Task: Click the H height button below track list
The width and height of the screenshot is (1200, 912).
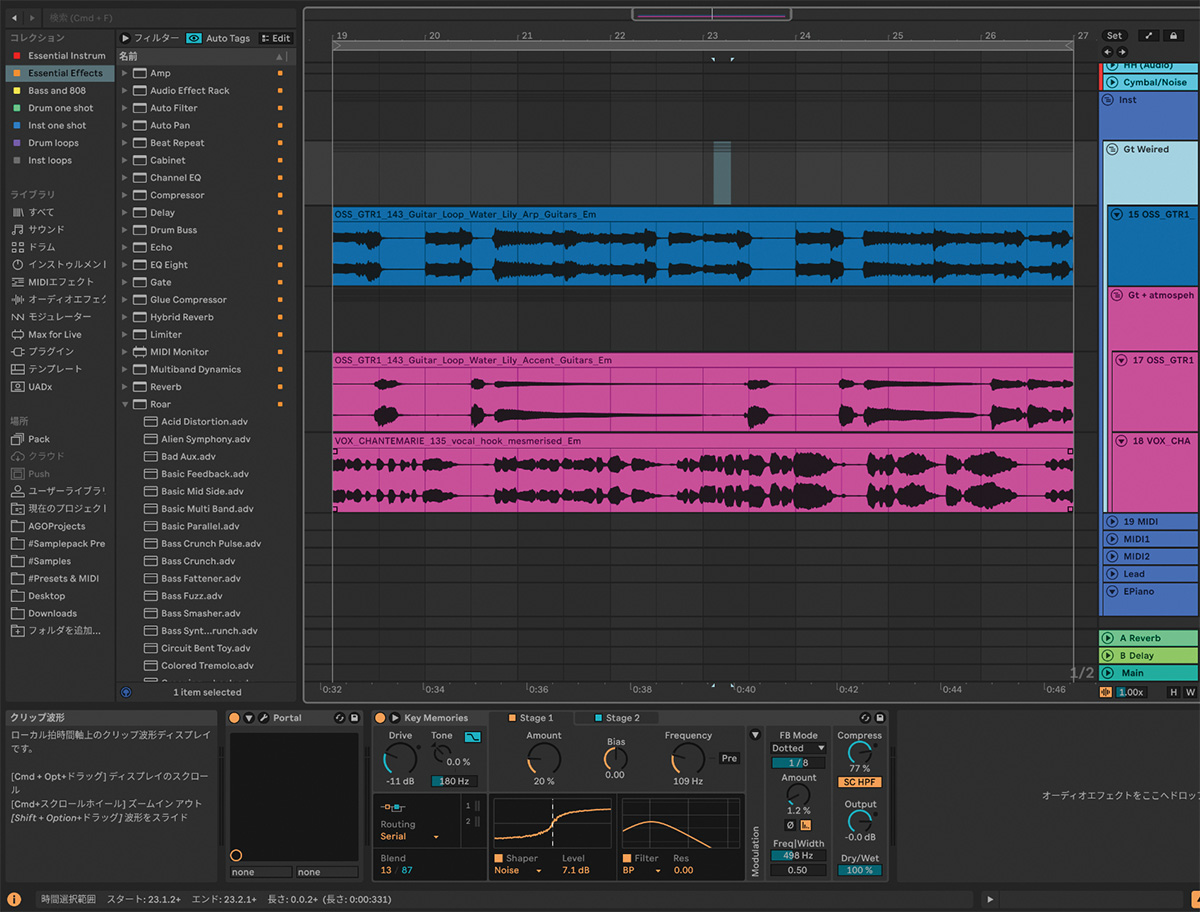Action: [1174, 692]
